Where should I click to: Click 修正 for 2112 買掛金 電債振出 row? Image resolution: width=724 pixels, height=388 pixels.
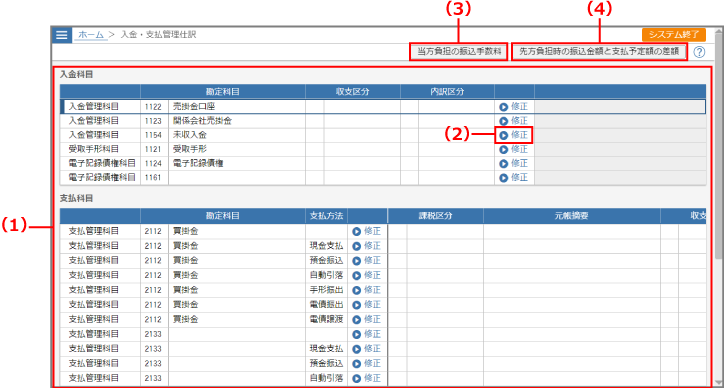(367, 305)
